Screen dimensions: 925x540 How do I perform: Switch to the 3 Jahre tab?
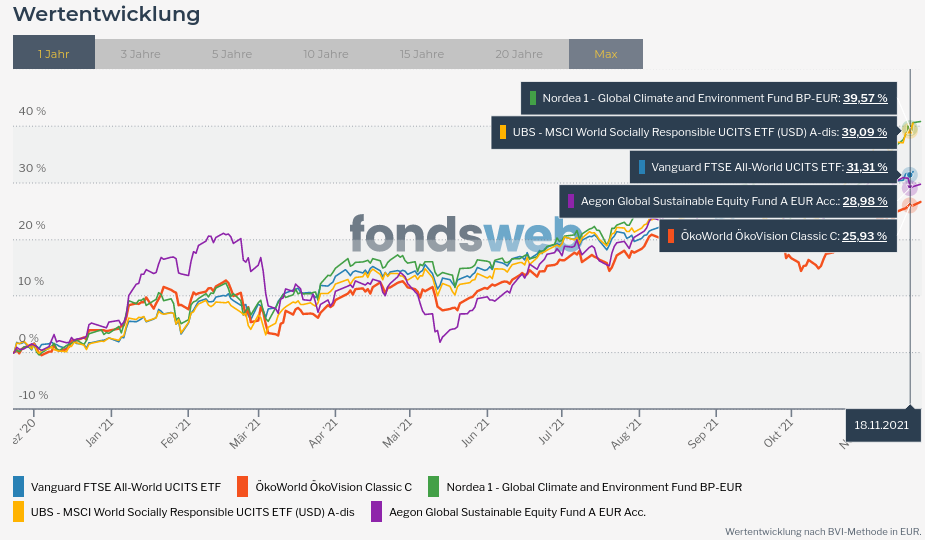click(140, 53)
